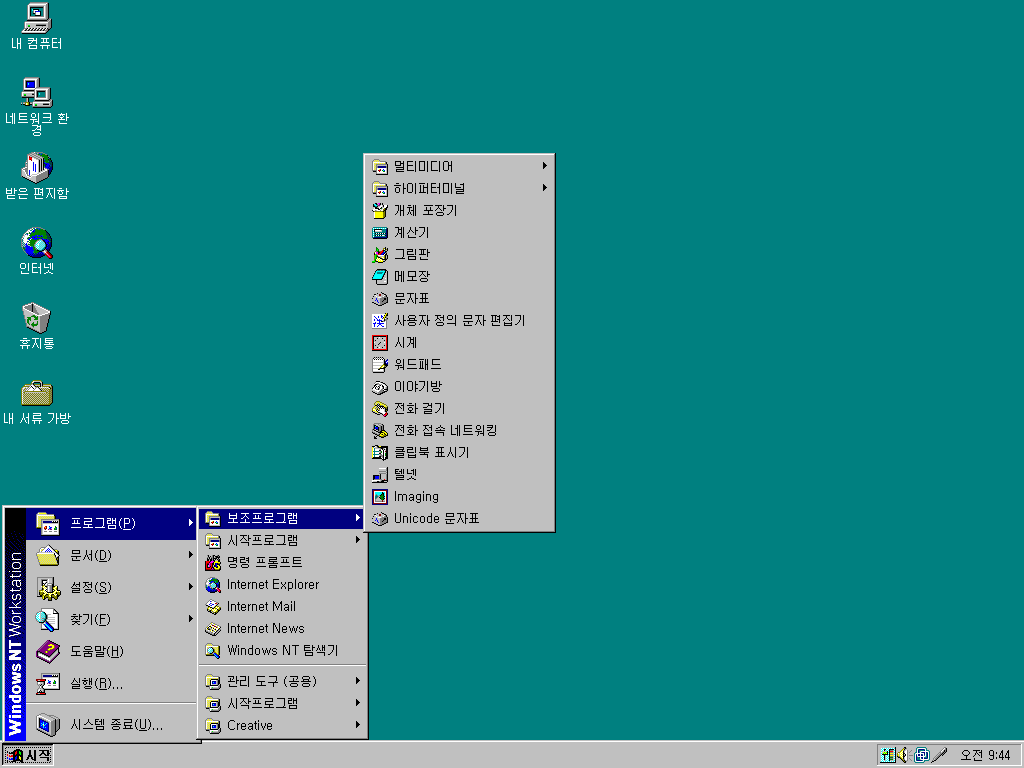Expand the 관리 도구 (공용) submenu arrow
The width and height of the screenshot is (1024, 768).
coord(358,681)
